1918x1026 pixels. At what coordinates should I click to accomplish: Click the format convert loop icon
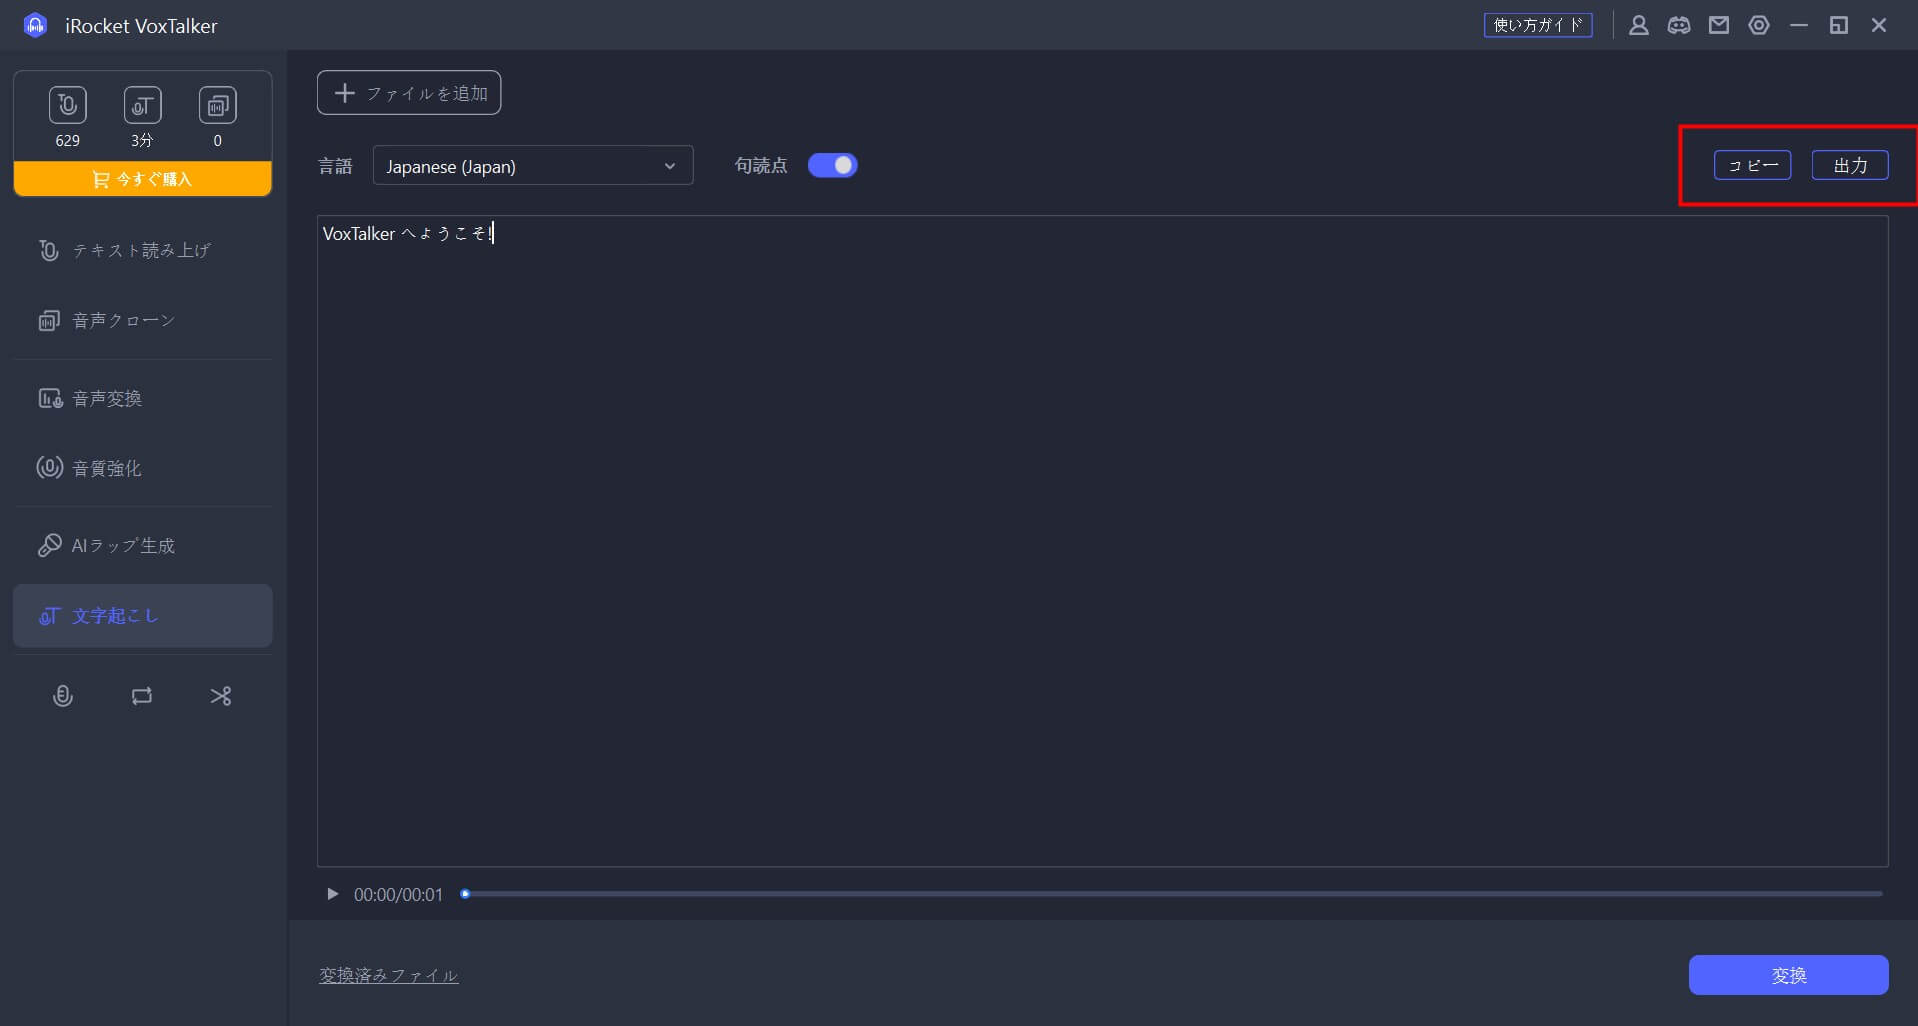[142, 696]
